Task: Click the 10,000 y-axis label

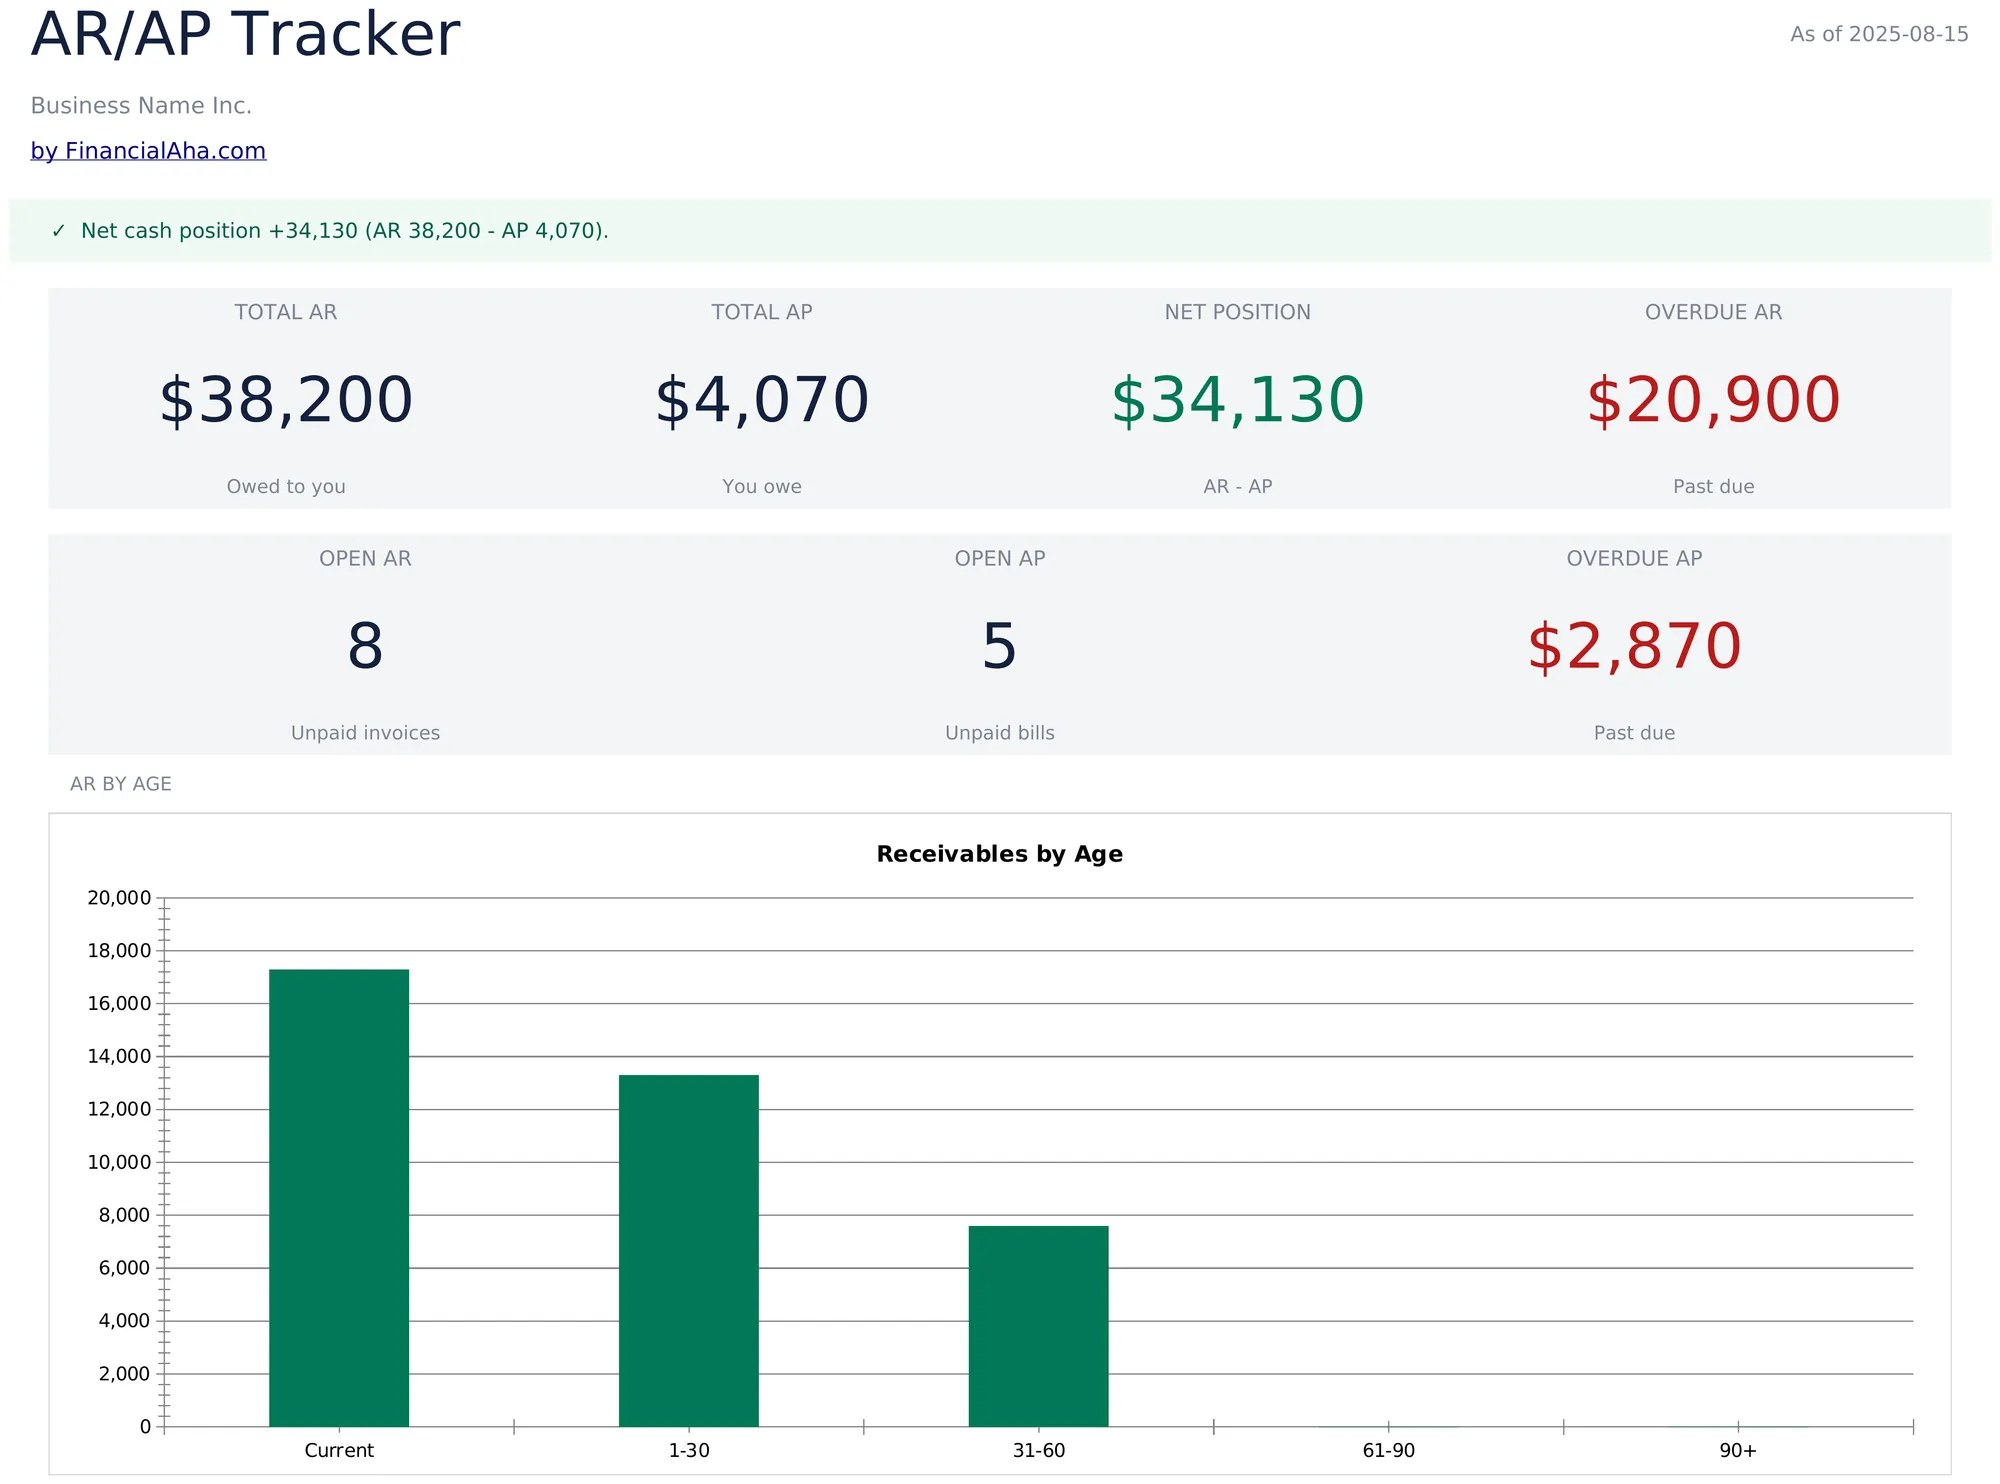Action: [119, 1162]
